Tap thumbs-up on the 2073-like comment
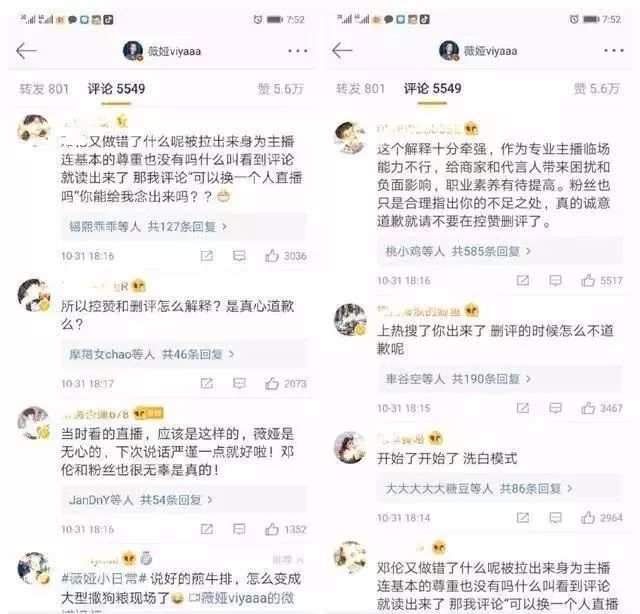Screen dimensions: 640x614 [x=272, y=383]
